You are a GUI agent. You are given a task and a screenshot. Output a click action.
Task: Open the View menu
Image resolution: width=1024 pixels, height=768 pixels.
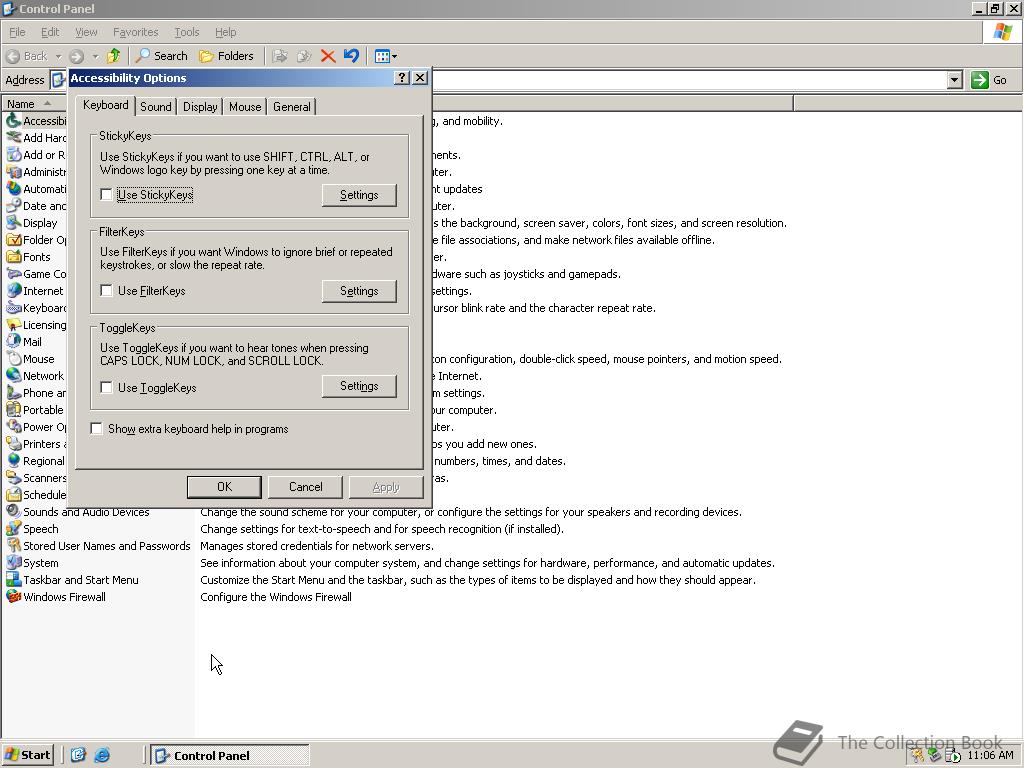coord(86,32)
